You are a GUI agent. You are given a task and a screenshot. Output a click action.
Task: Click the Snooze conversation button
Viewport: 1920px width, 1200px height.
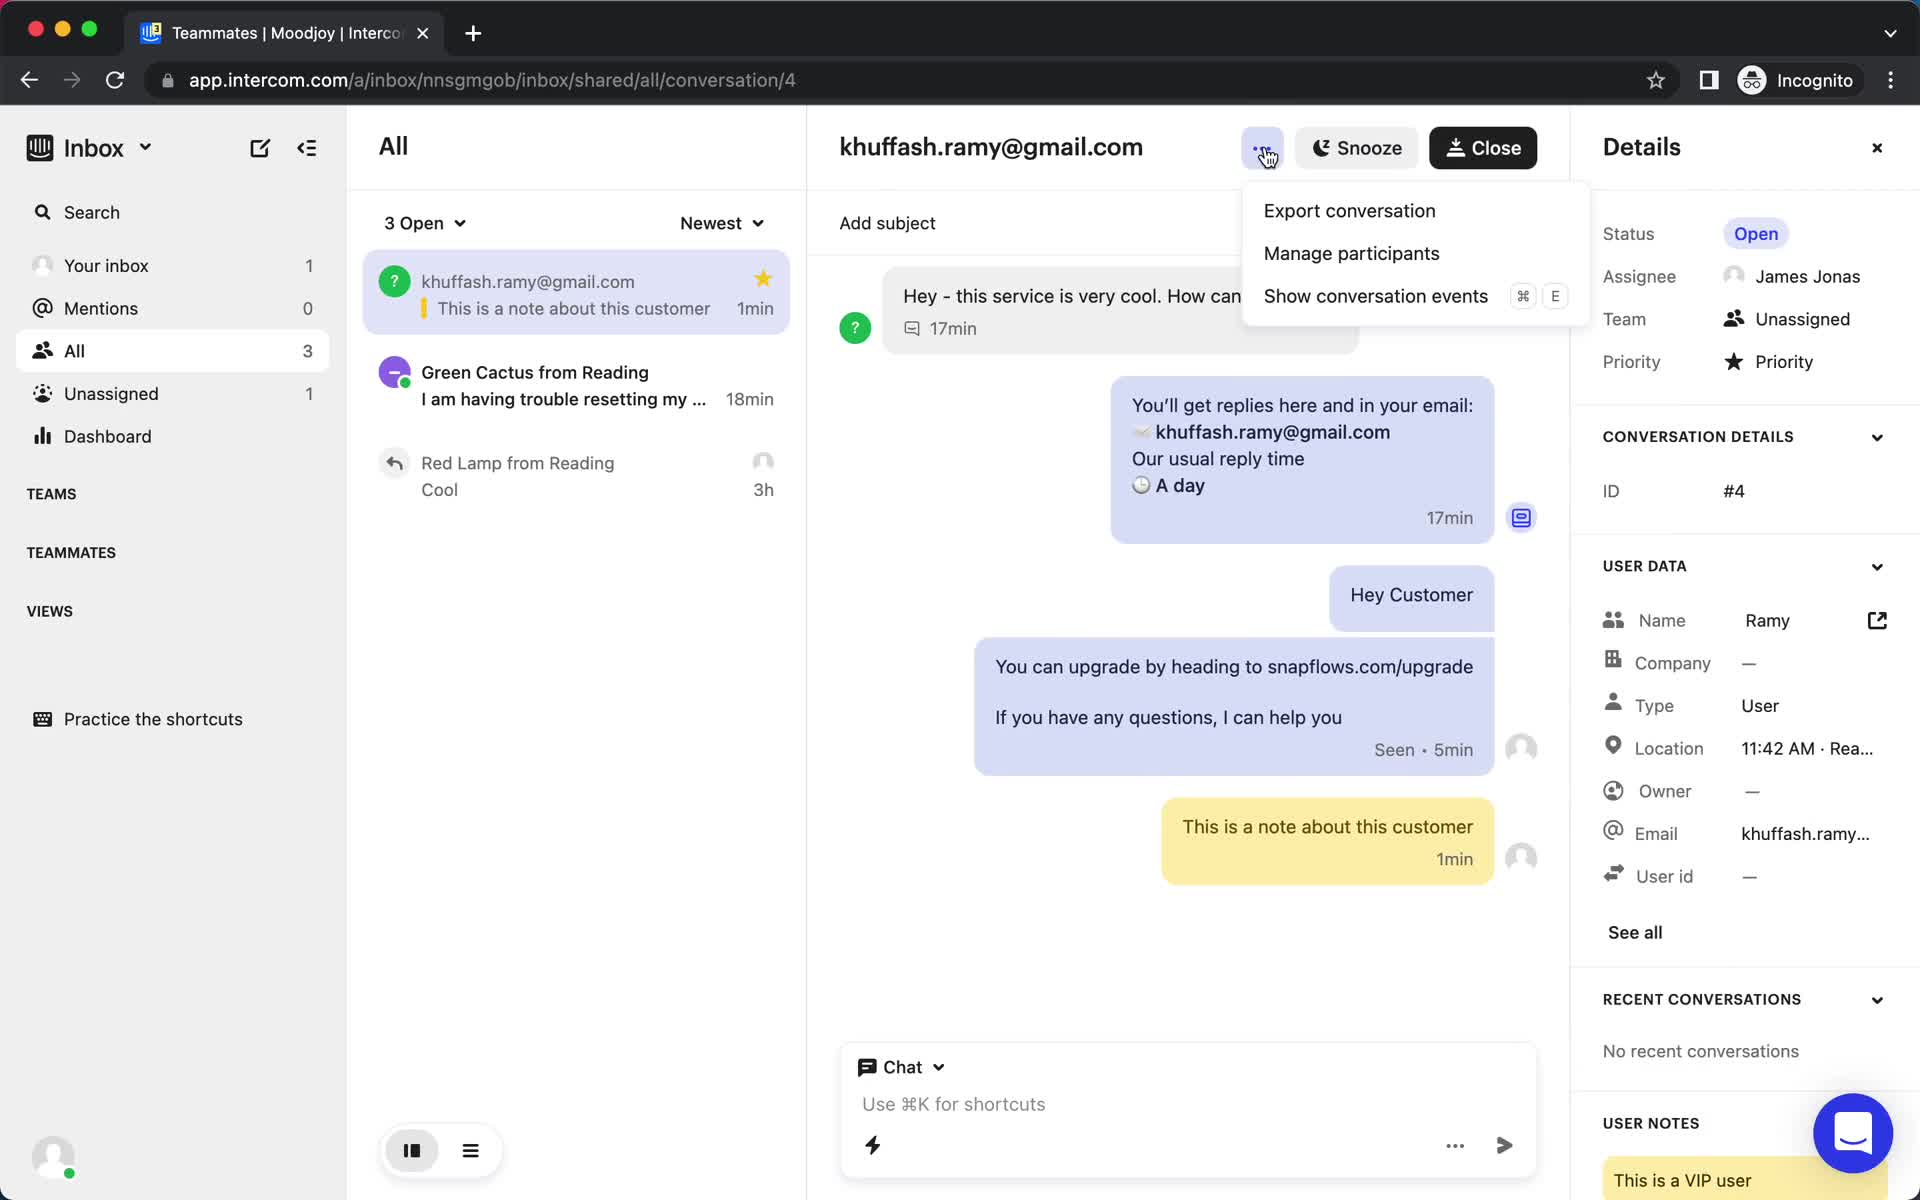(1355, 148)
